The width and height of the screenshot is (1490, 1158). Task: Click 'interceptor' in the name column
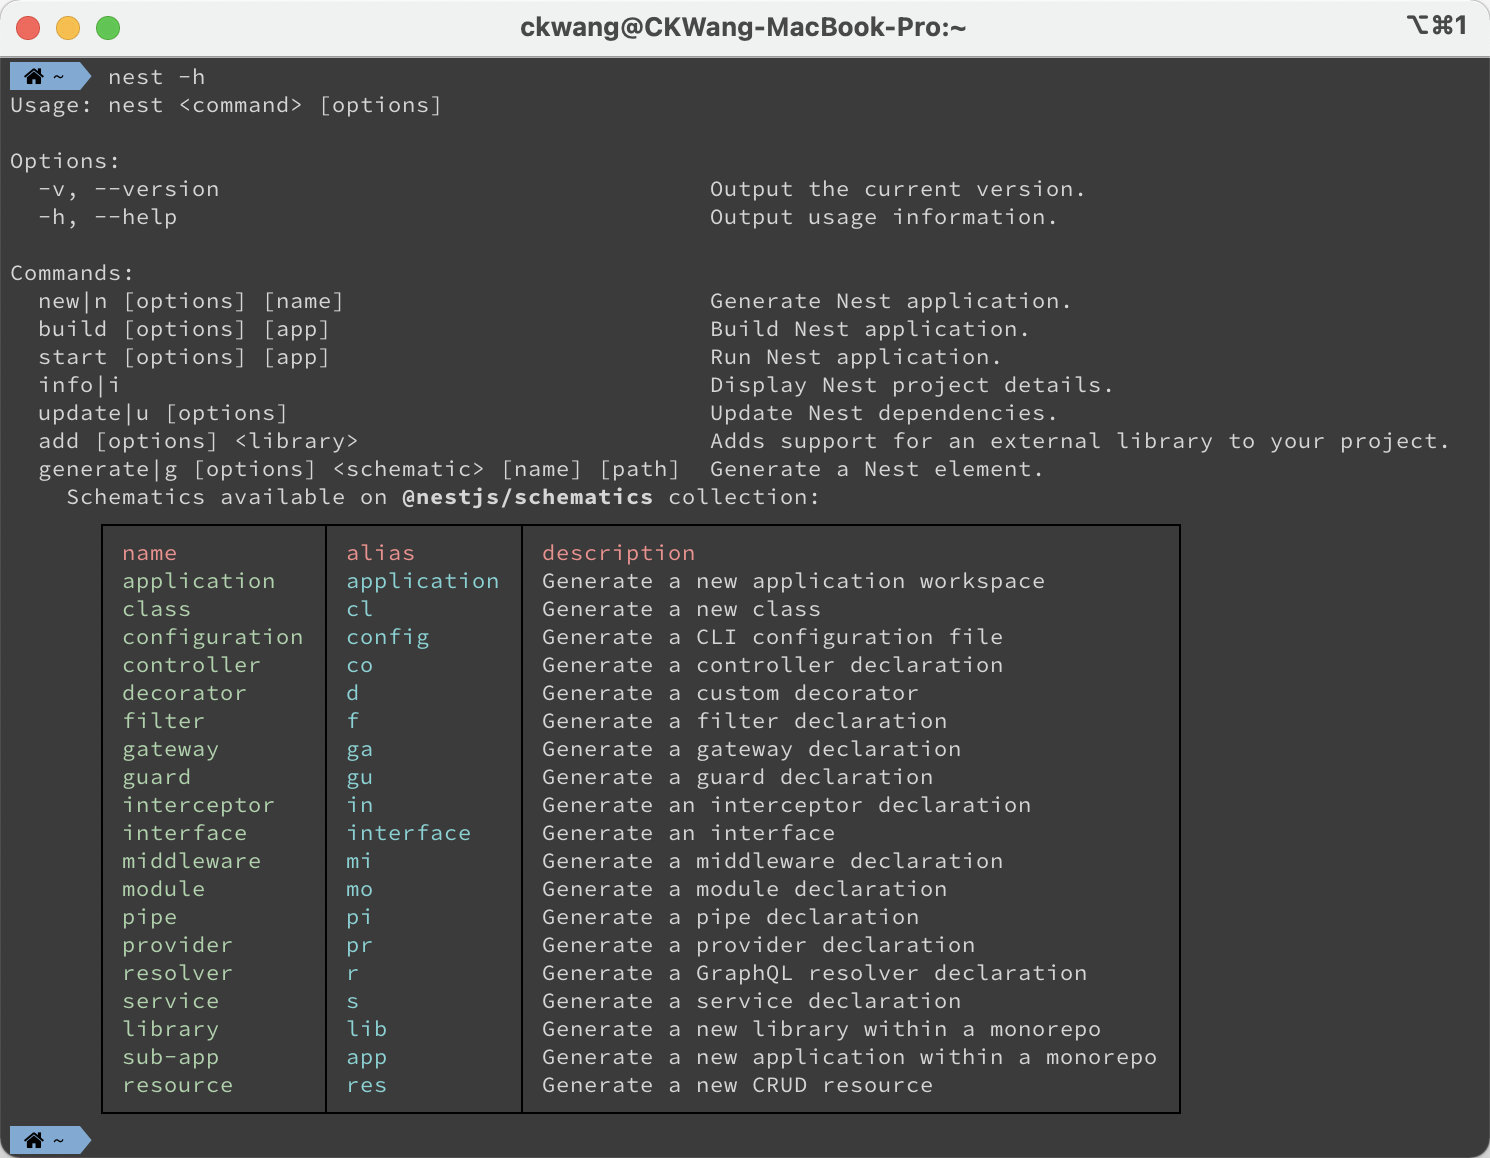click(199, 805)
